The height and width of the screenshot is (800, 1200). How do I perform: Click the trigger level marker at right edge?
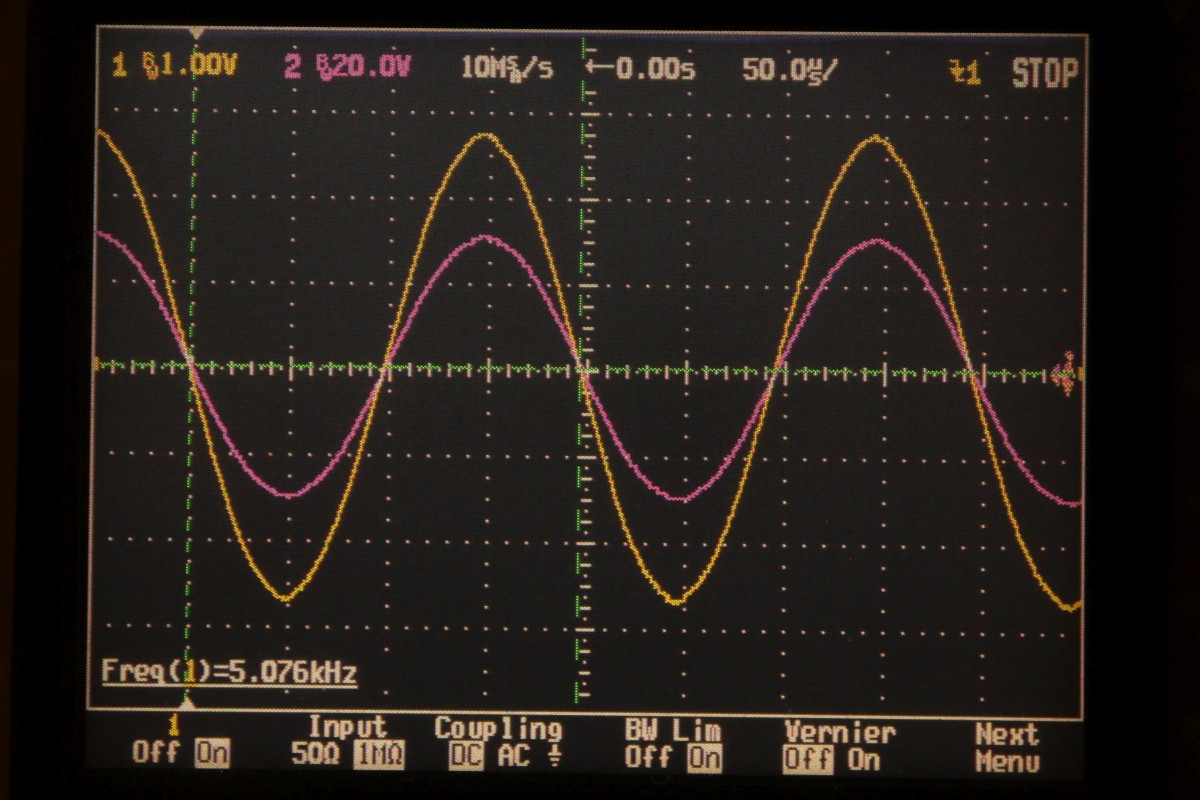coord(1066,373)
